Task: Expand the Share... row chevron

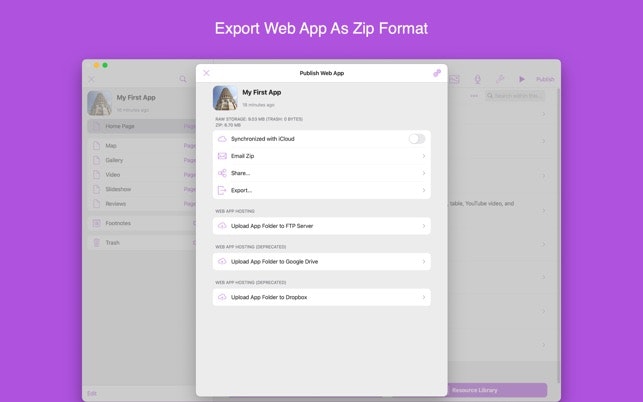Action: [424, 173]
